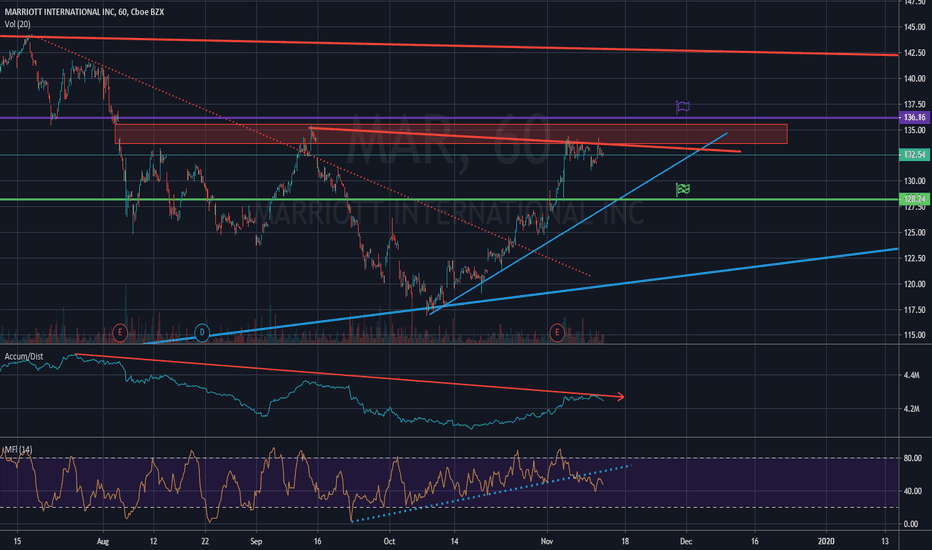Click the 120.00 price axis value
Viewport: 932px width, 550px height.
(x=915, y=284)
